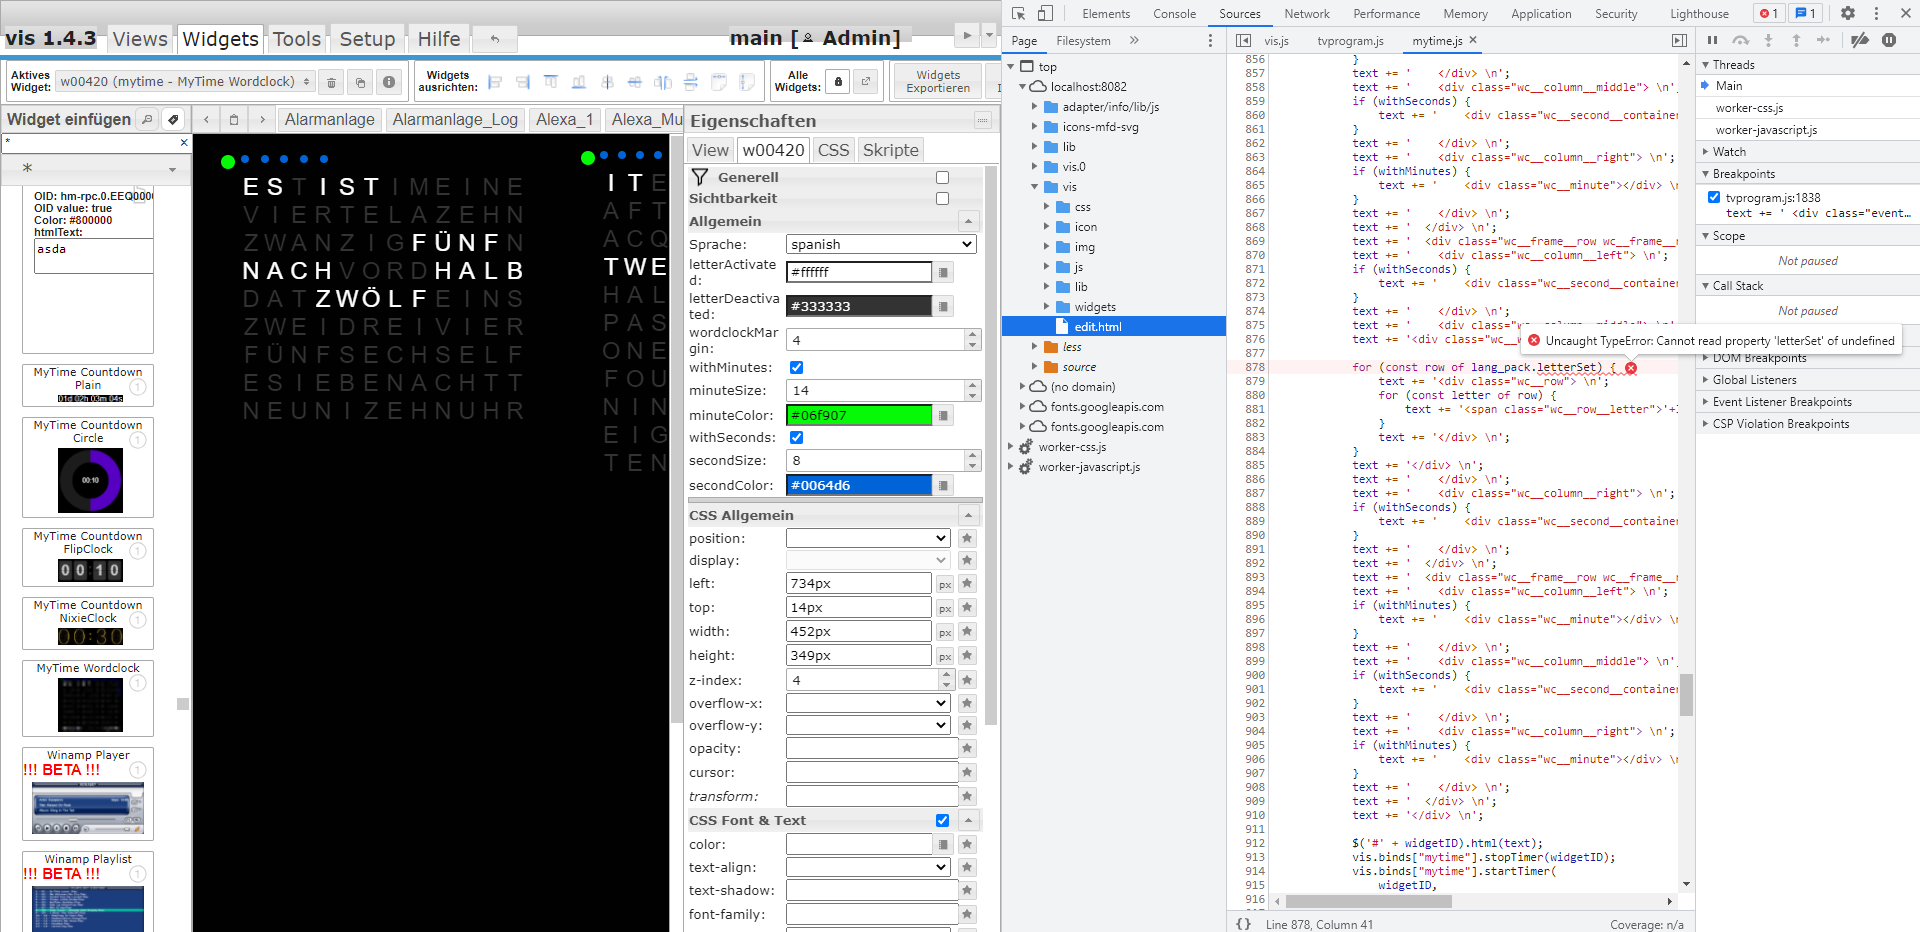The image size is (1920, 932).
Task: Toggle pause on exceptions icon
Action: coord(1889,40)
